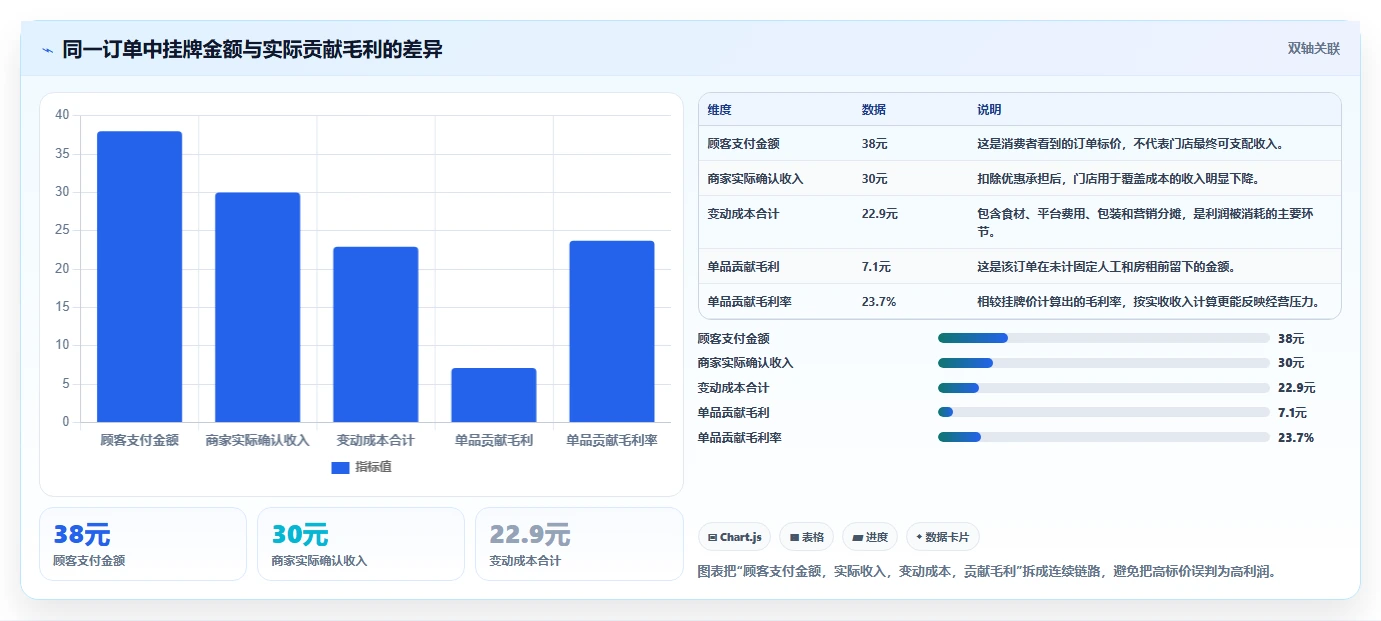The image size is (1381, 621).
Task: Click the lightning icon beside the card title
Action: tap(47, 50)
